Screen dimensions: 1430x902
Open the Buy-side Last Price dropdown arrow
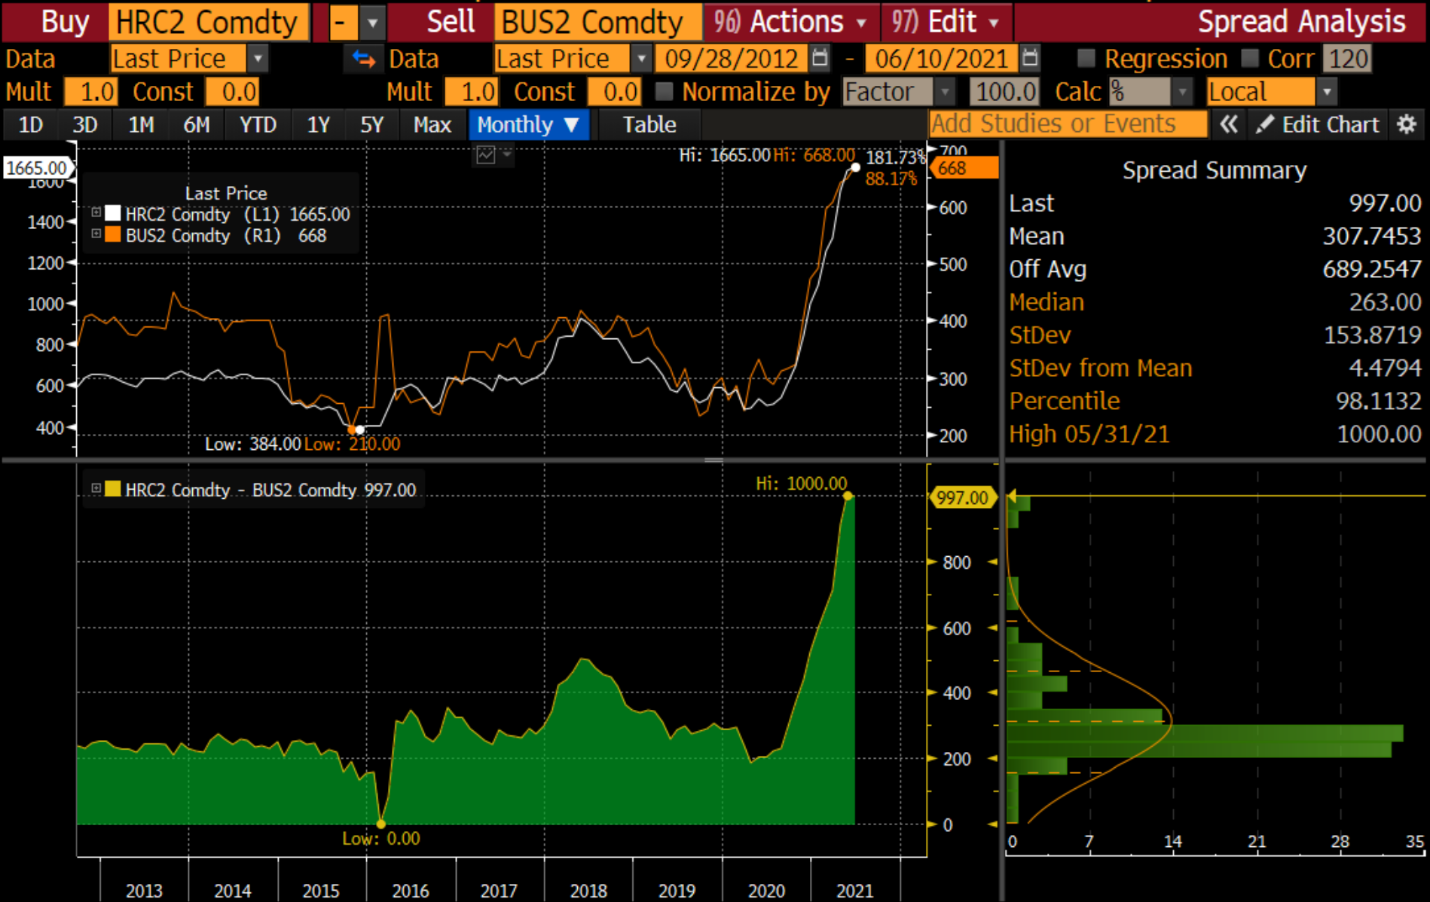258,59
